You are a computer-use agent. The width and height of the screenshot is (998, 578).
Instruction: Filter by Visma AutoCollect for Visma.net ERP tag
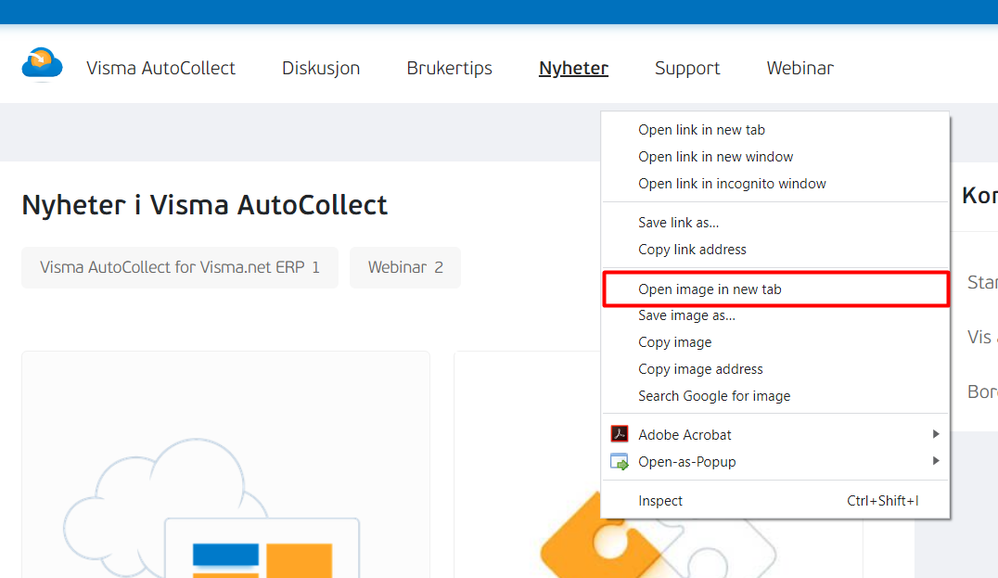tap(179, 267)
